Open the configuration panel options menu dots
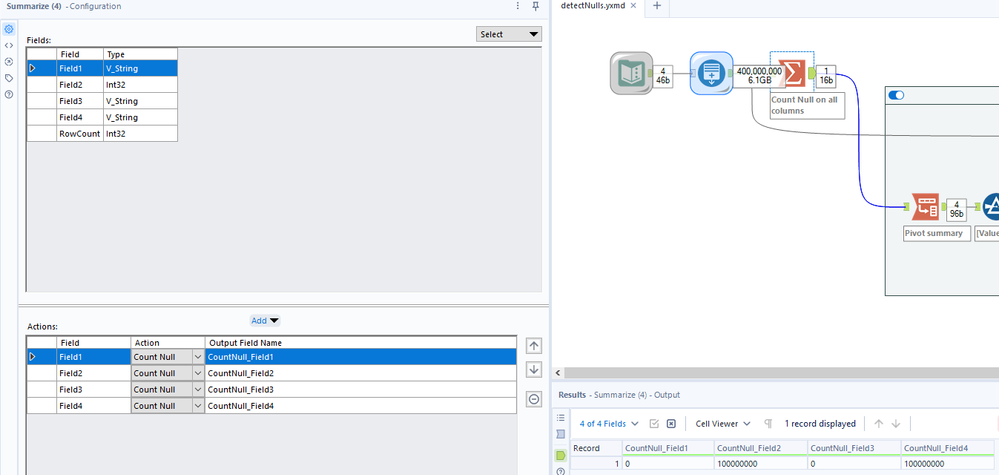 (x=517, y=6)
